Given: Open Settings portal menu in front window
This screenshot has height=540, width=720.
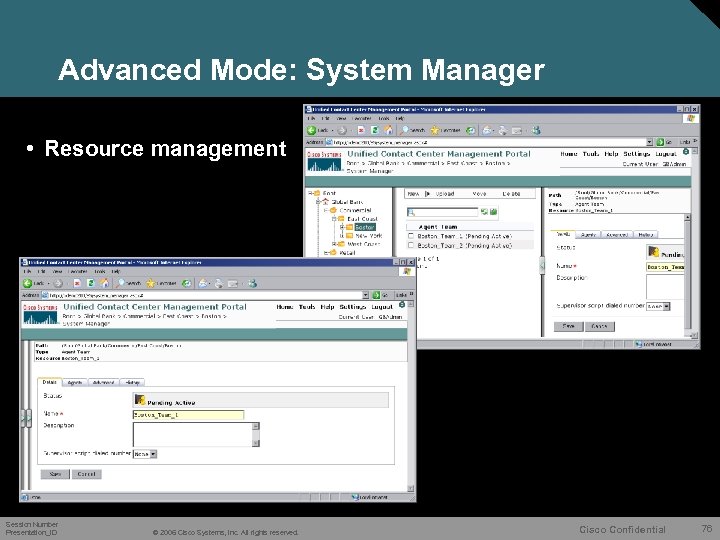Looking at the screenshot, I should click(x=353, y=307).
